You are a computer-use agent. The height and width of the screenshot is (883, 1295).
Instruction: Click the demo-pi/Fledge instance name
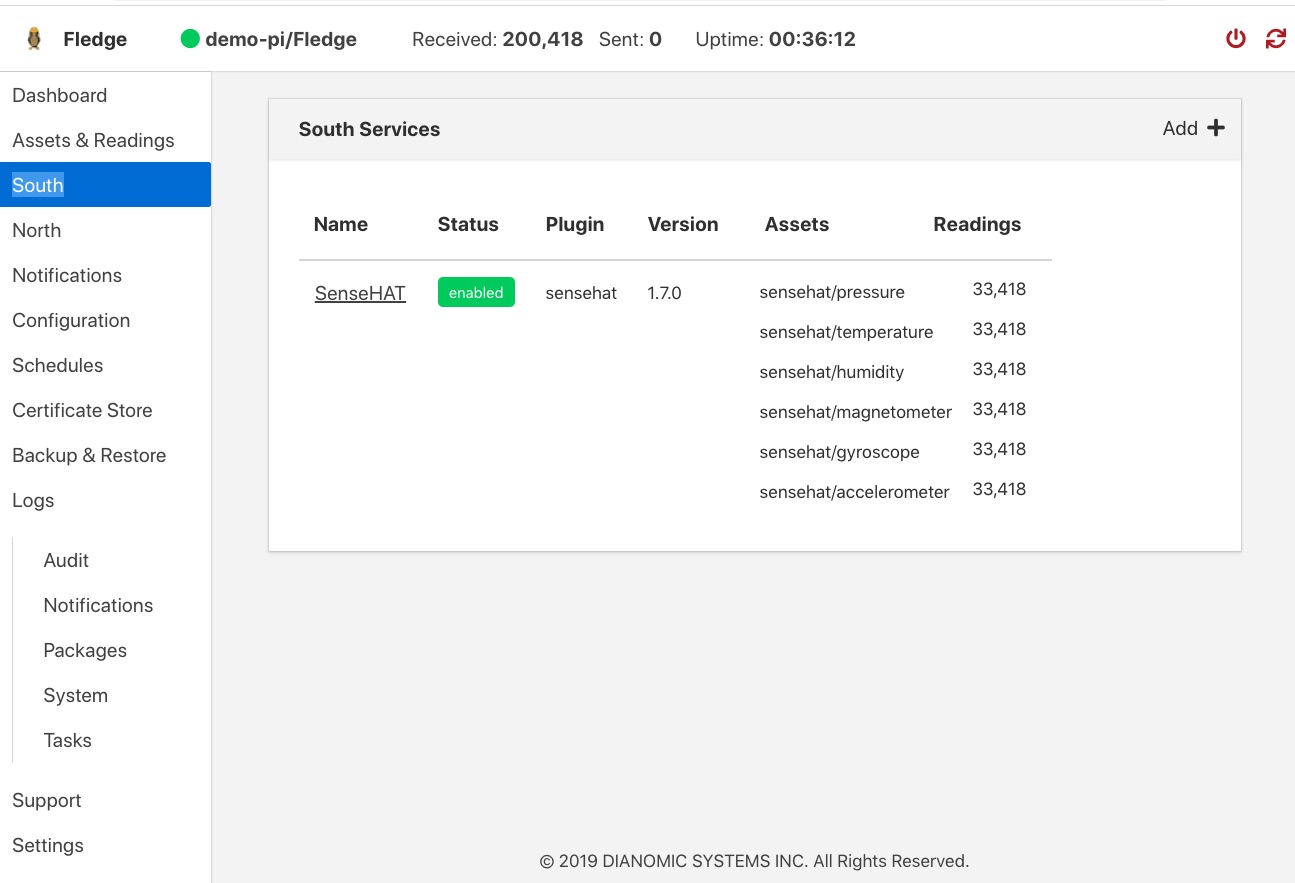pos(280,39)
